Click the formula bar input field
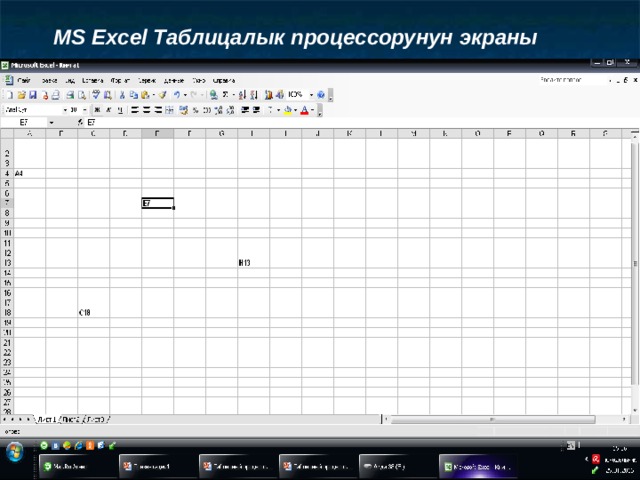This screenshot has height=480, width=640. point(363,122)
